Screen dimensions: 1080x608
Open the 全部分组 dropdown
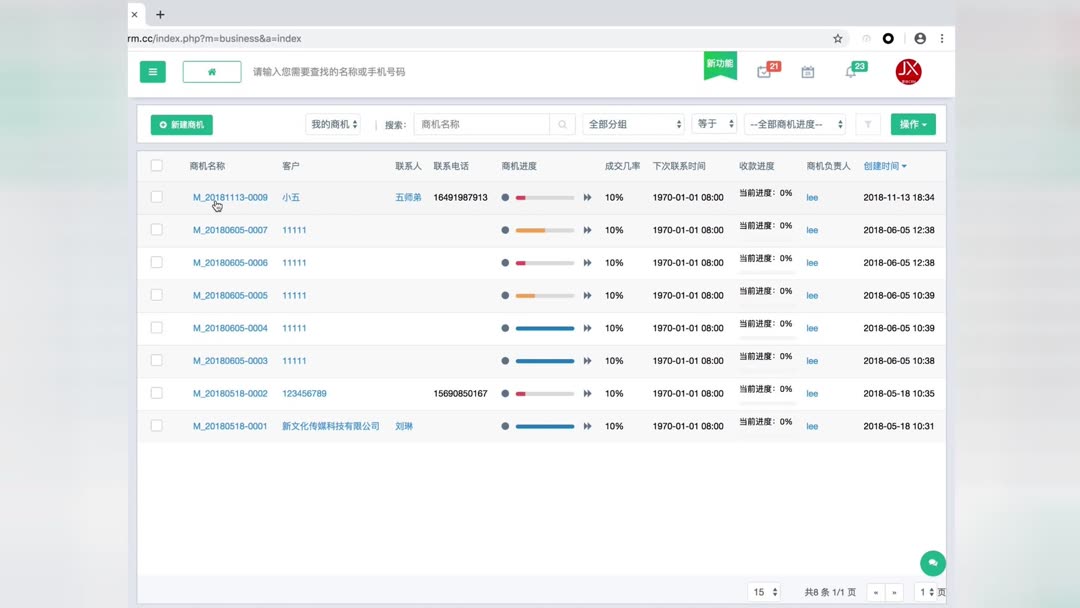(x=634, y=123)
